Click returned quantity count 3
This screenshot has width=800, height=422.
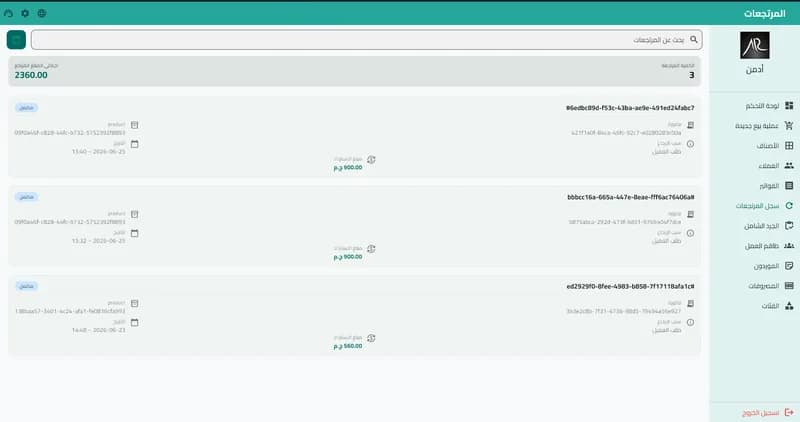pos(691,75)
